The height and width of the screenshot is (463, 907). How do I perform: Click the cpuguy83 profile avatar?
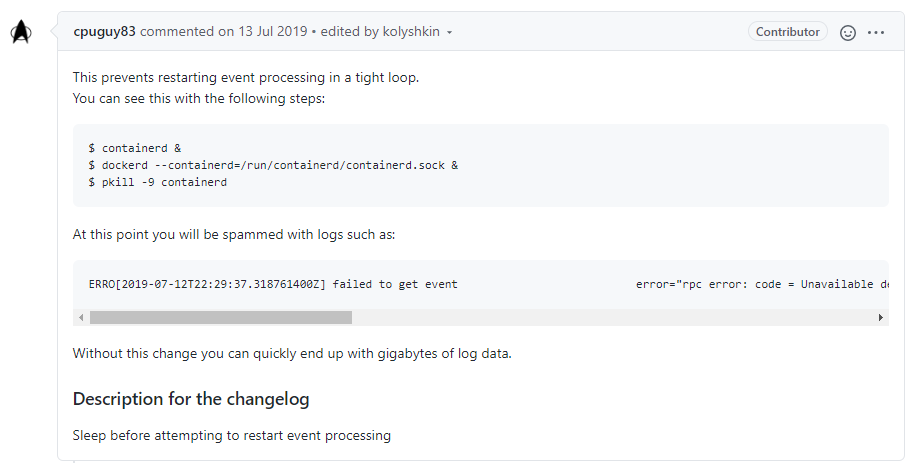point(21,32)
